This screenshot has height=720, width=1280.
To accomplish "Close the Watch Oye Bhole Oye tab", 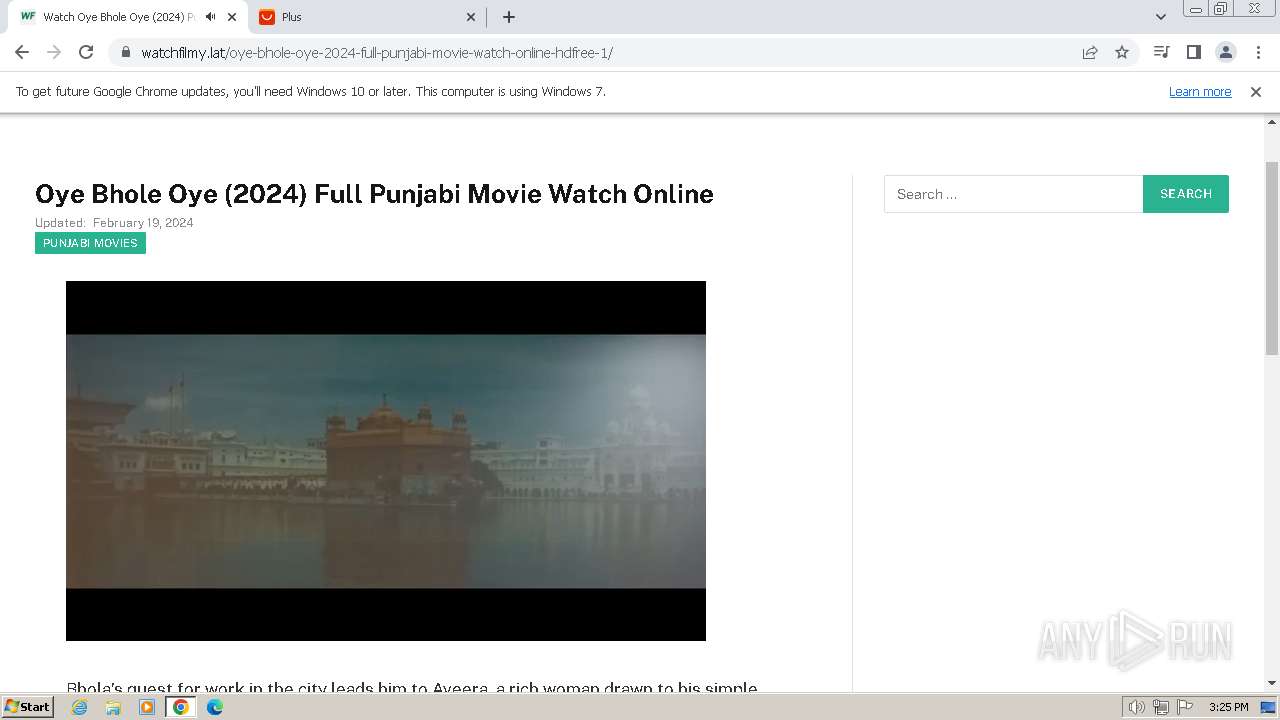I will [232, 17].
